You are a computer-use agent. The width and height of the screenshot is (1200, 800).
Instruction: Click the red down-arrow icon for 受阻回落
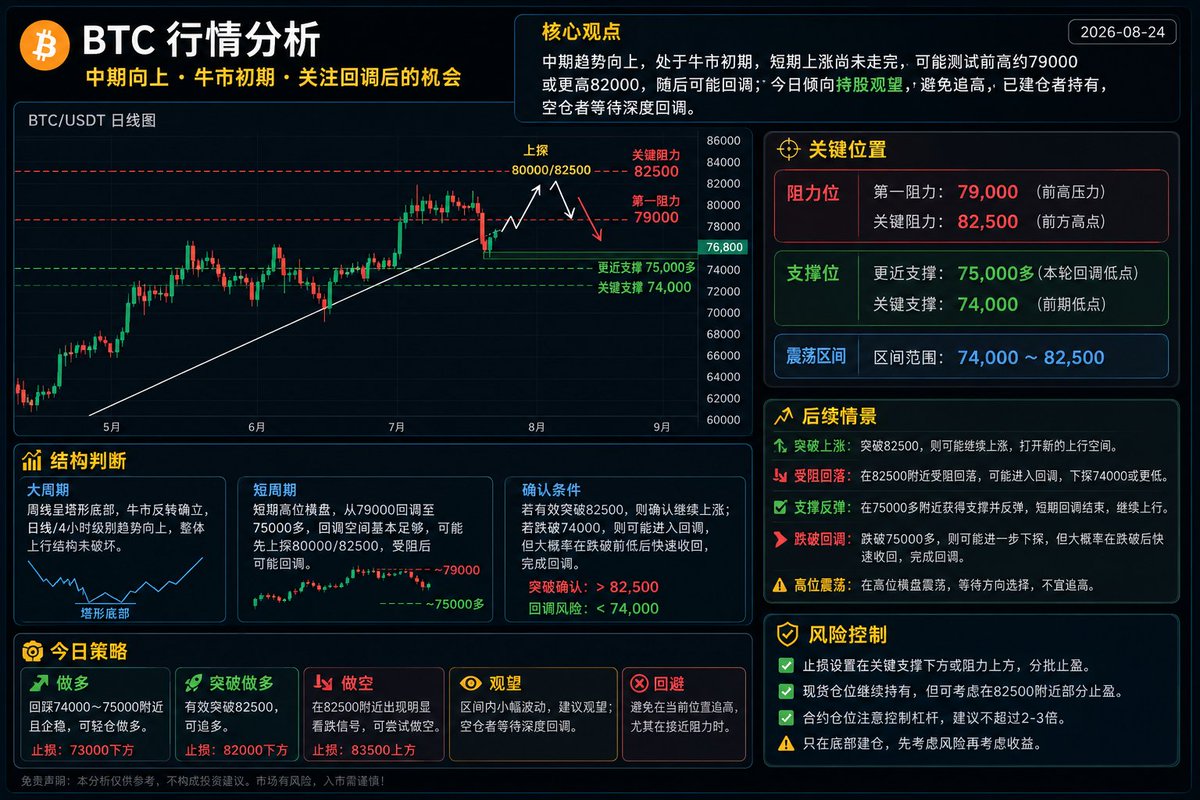tap(781, 476)
